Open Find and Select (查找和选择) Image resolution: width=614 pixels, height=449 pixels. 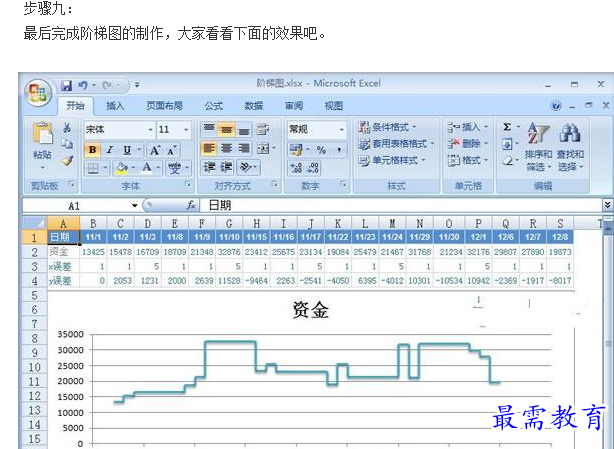[570, 147]
